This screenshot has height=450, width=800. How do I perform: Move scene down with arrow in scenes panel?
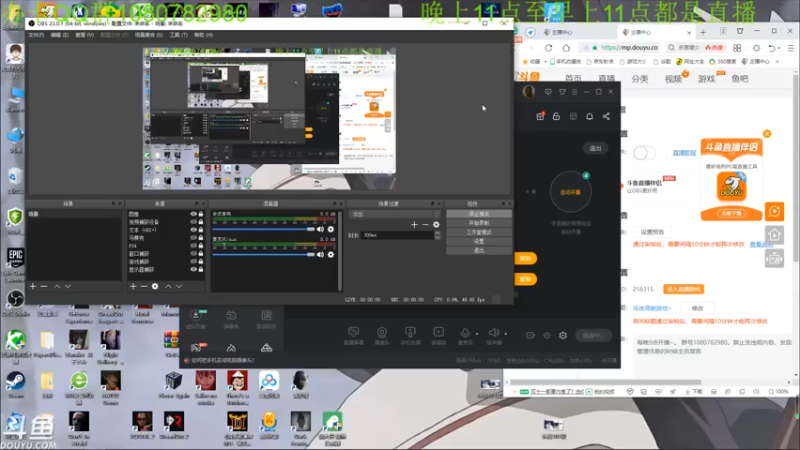click(68, 286)
